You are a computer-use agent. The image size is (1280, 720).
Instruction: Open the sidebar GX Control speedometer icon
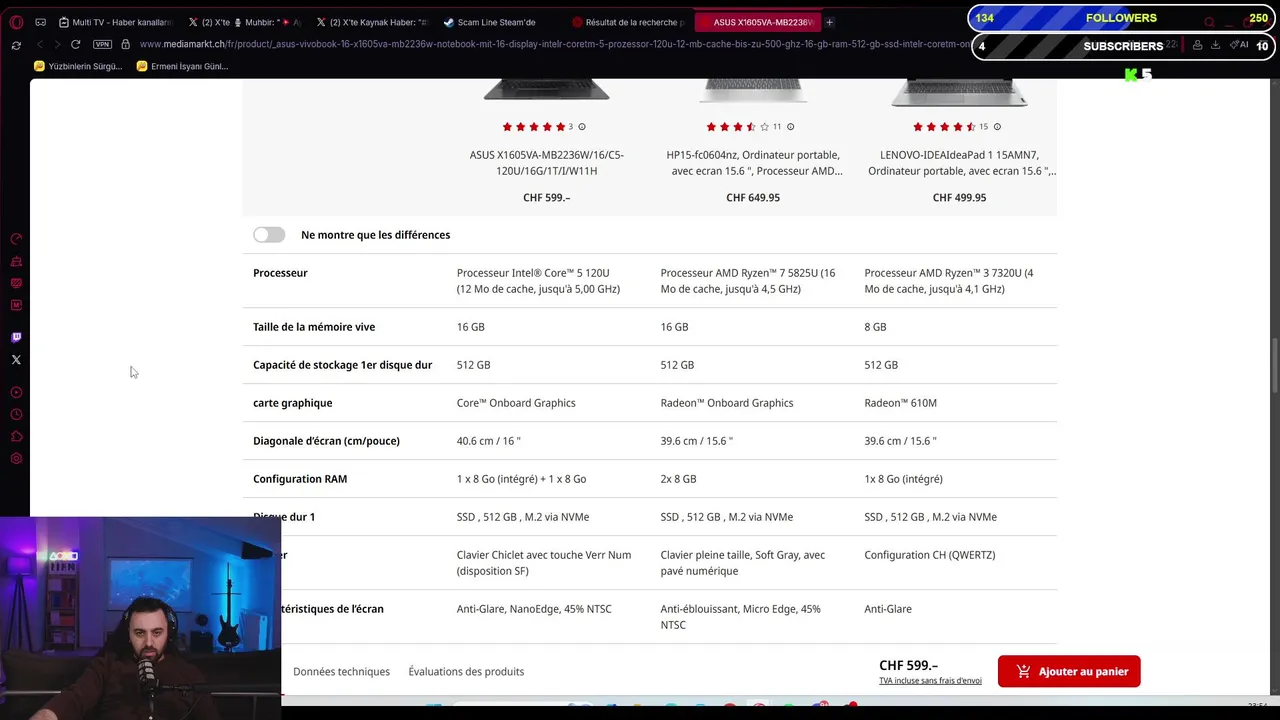pyautogui.click(x=16, y=239)
